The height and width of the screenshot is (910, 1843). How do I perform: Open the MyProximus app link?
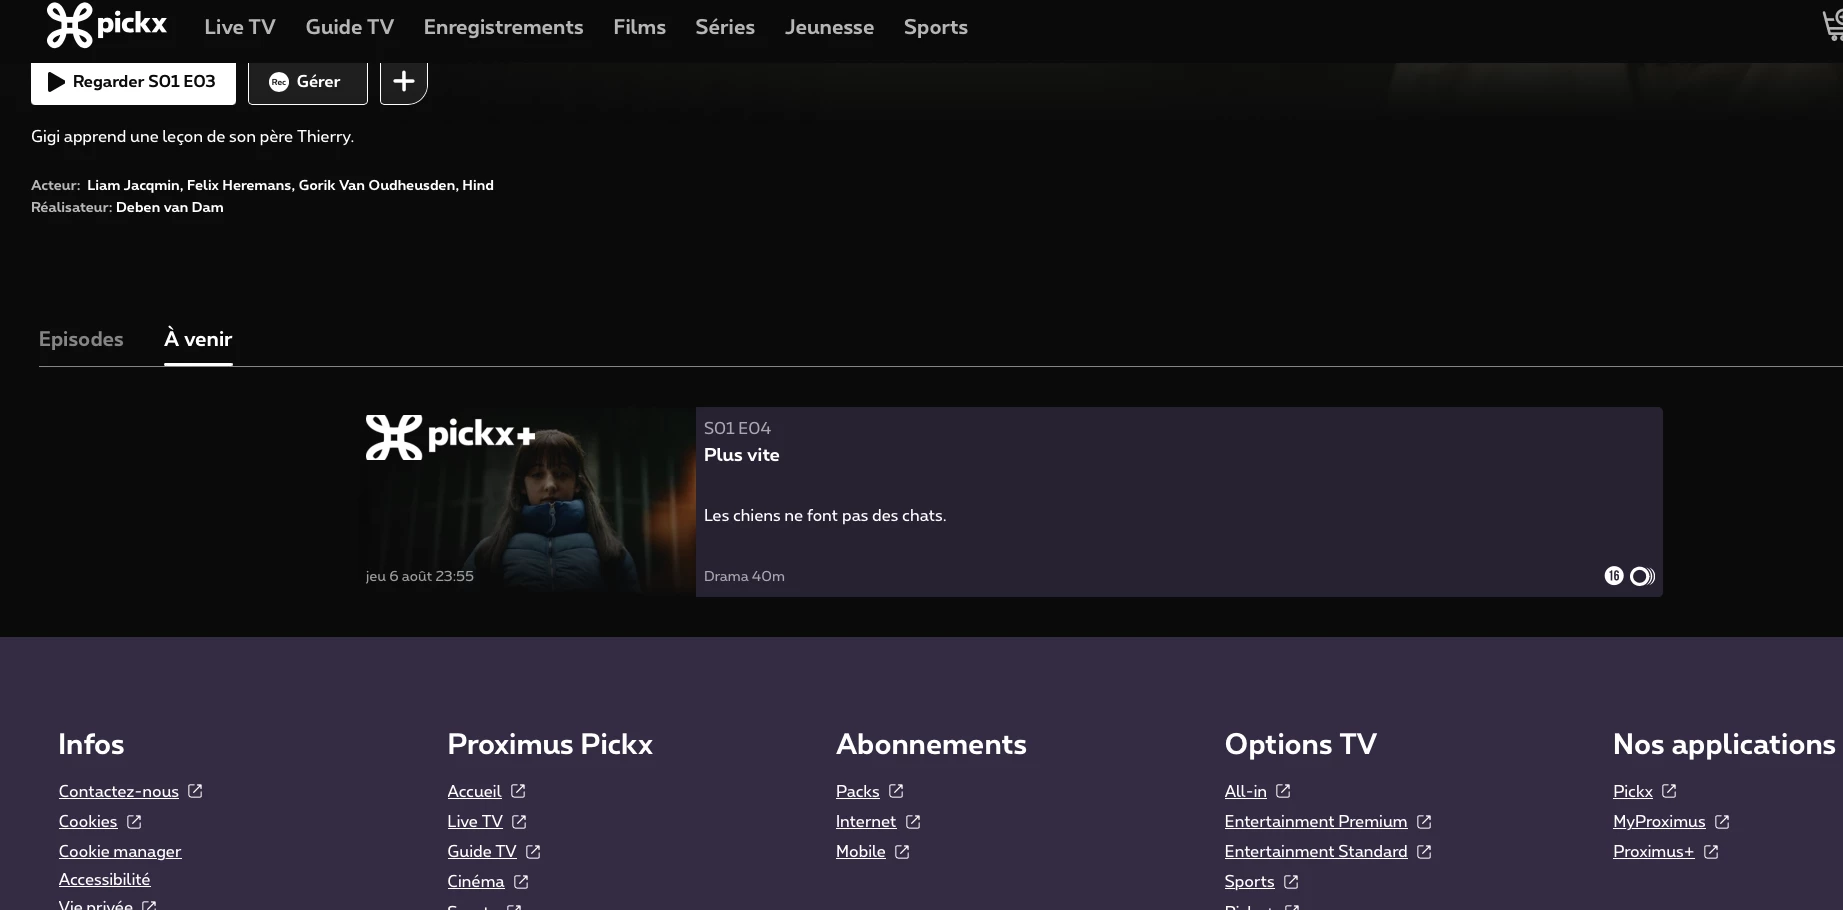1659,821
